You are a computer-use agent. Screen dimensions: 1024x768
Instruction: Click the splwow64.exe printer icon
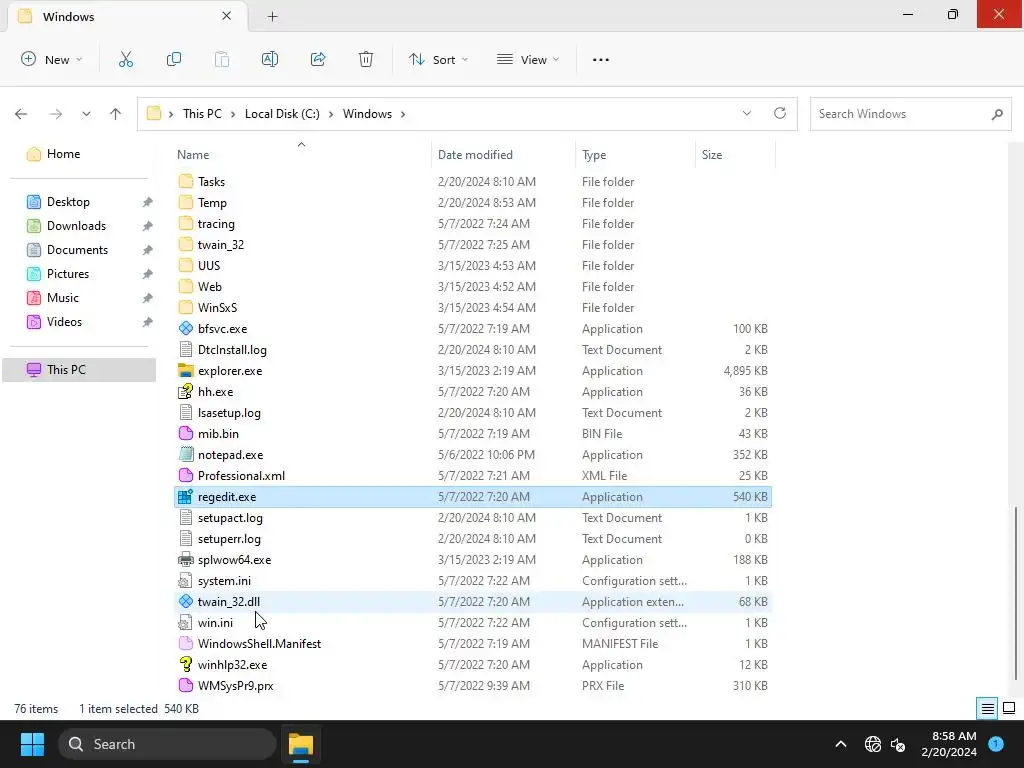point(185,560)
